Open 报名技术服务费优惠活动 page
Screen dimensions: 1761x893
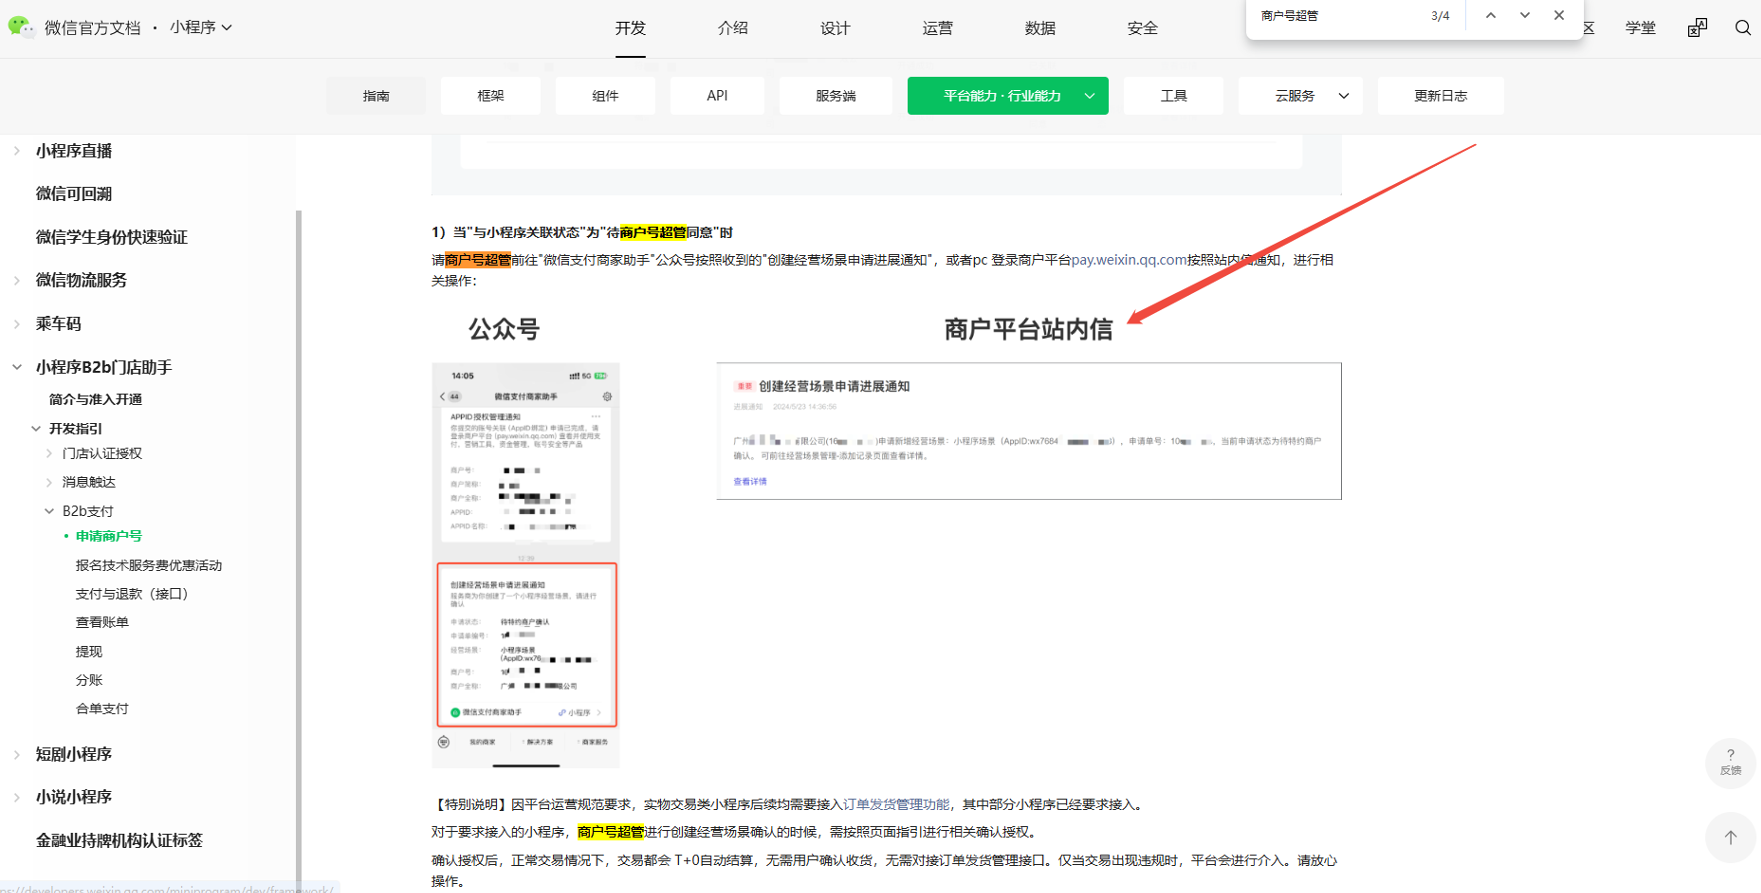(149, 565)
